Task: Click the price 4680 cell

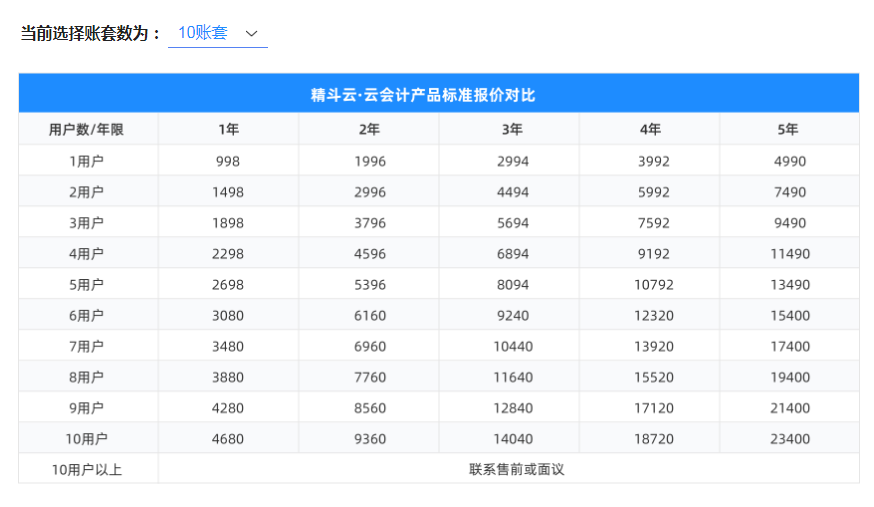Action: point(228,439)
